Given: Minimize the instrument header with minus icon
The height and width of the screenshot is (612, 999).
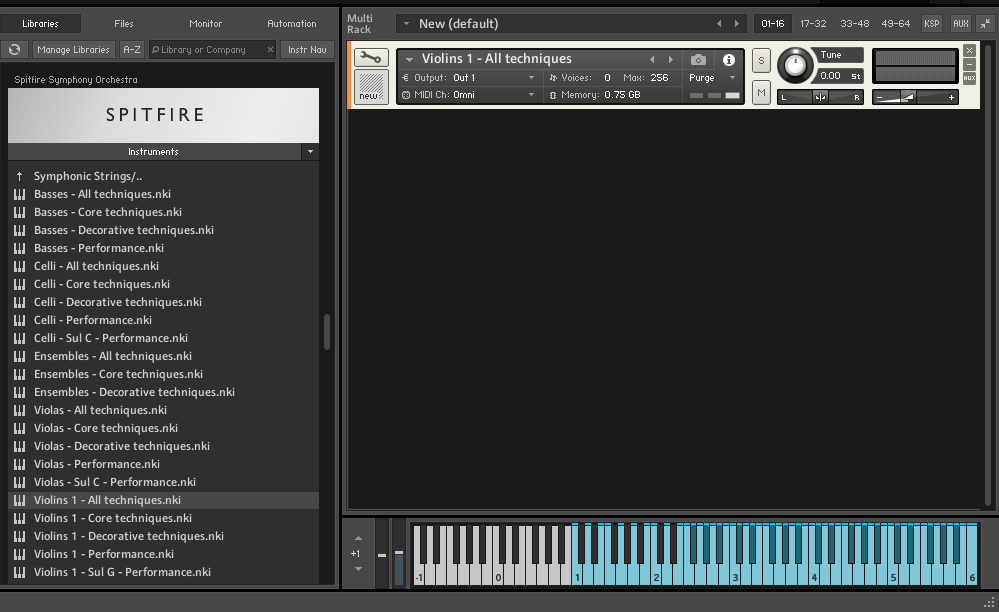Looking at the screenshot, I should coord(969,64).
